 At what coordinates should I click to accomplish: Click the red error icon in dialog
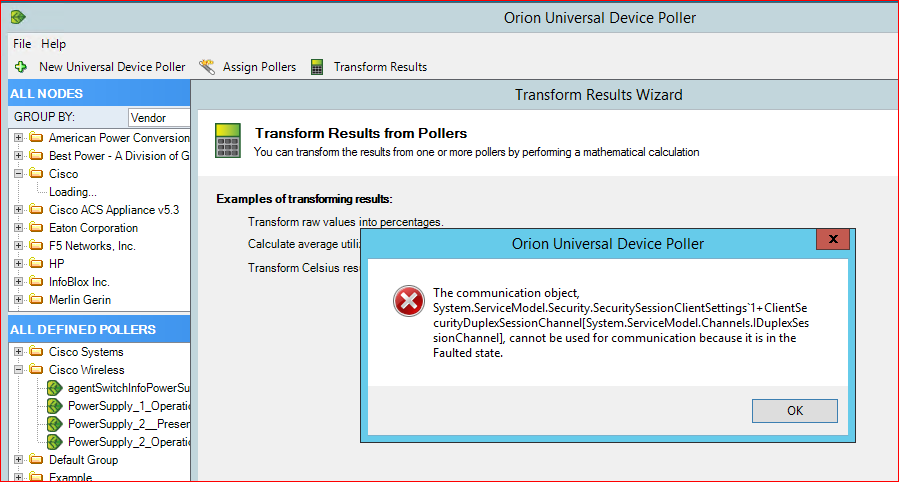pyautogui.click(x=409, y=301)
